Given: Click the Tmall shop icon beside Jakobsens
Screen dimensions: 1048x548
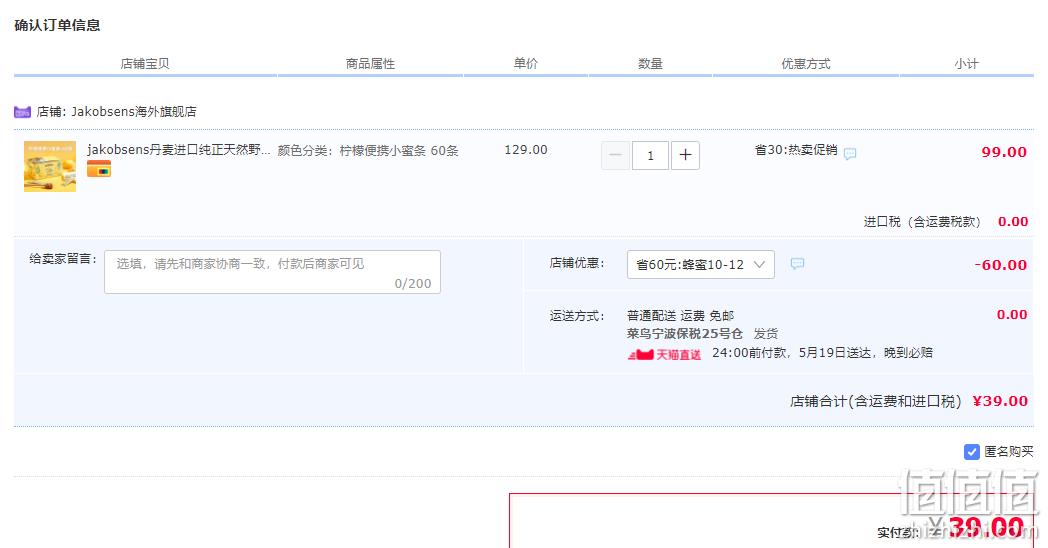Looking at the screenshot, I should [22, 112].
